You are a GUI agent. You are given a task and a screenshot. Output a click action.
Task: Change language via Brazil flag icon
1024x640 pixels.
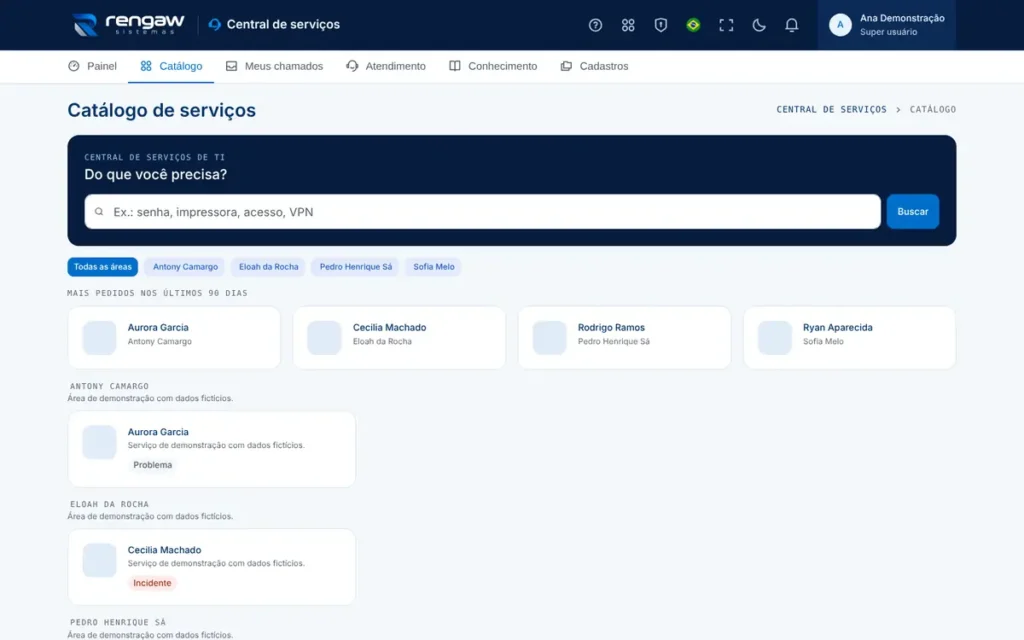coord(693,25)
